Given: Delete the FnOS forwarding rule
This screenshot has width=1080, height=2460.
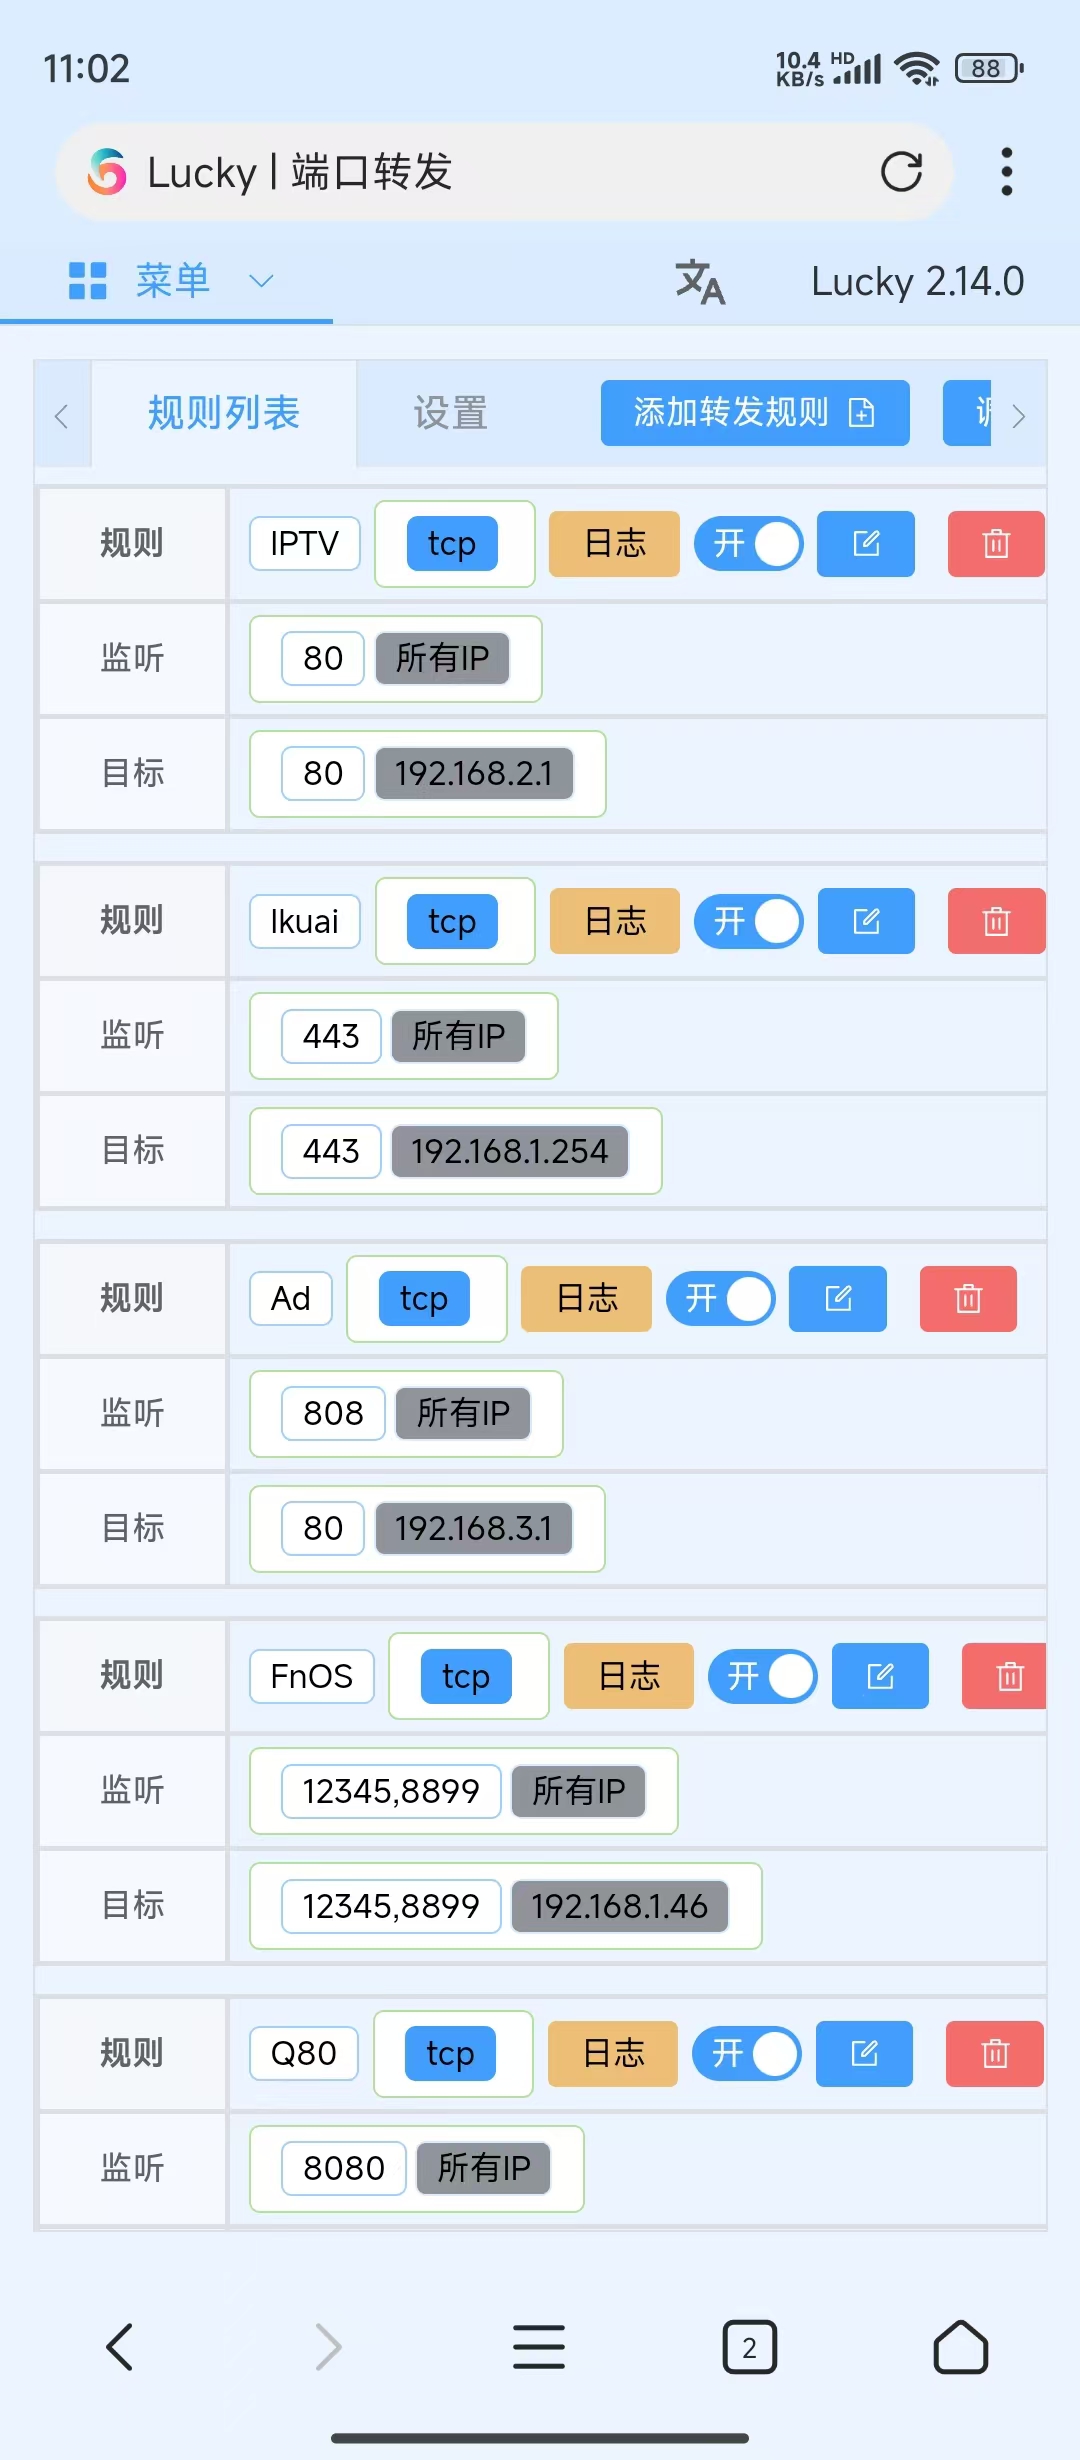Looking at the screenshot, I should pos(1004,1676).
